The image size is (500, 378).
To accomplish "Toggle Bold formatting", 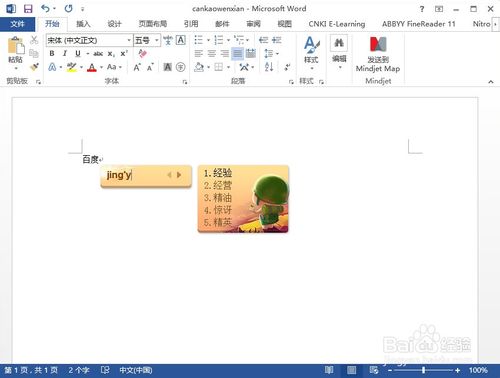I will 52,53.
